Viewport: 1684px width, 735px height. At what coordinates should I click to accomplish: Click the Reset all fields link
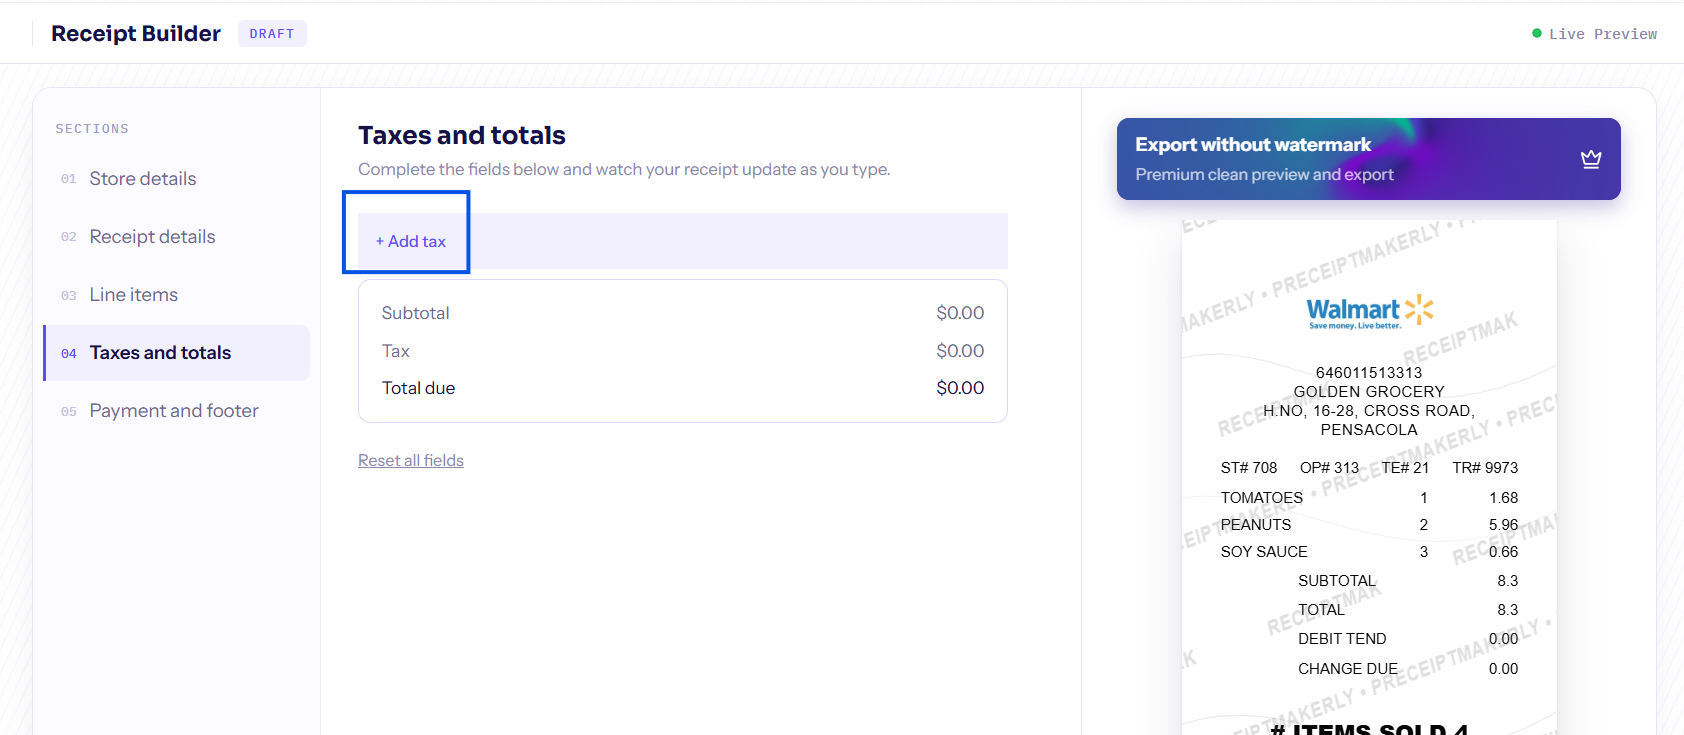[411, 460]
